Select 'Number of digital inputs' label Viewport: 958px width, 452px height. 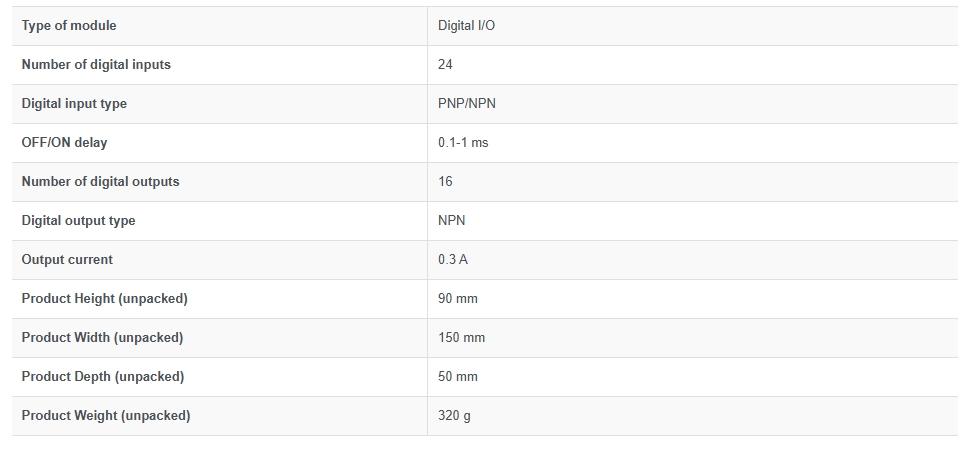click(96, 65)
